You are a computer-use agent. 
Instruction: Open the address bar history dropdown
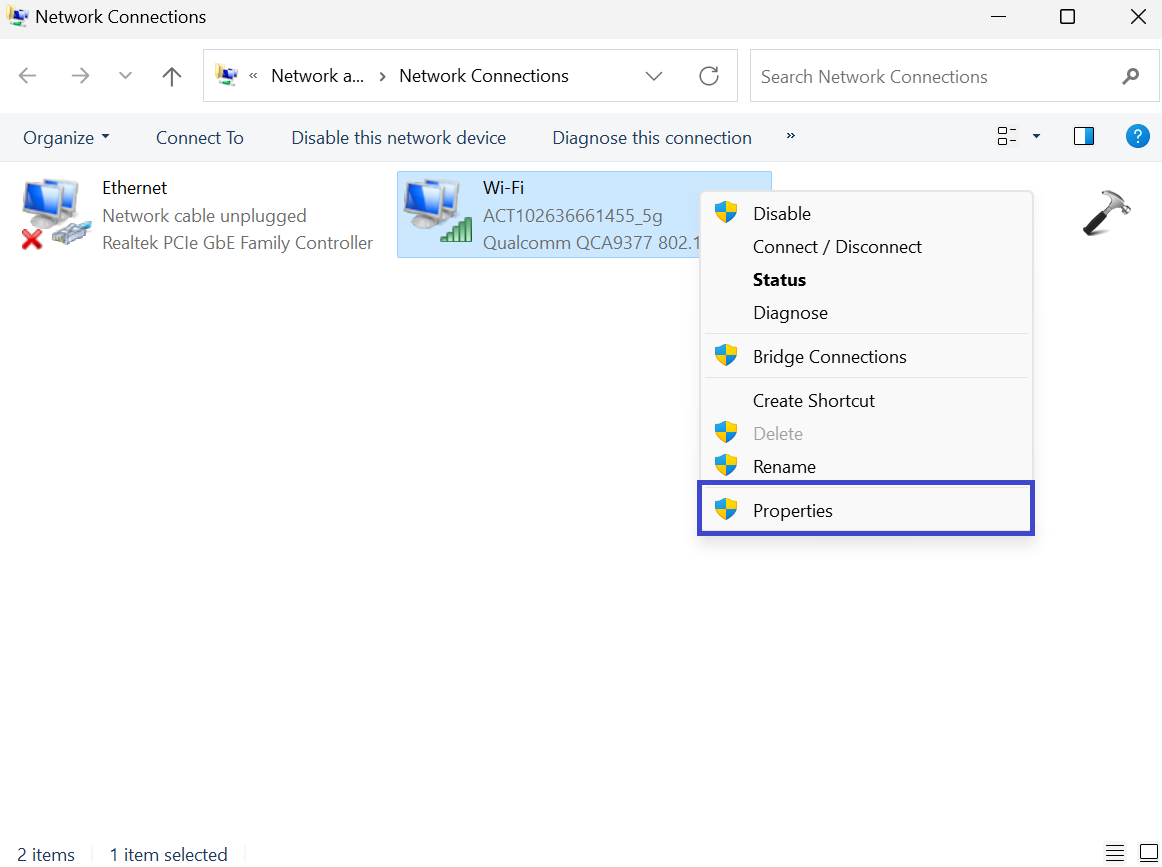(x=654, y=76)
